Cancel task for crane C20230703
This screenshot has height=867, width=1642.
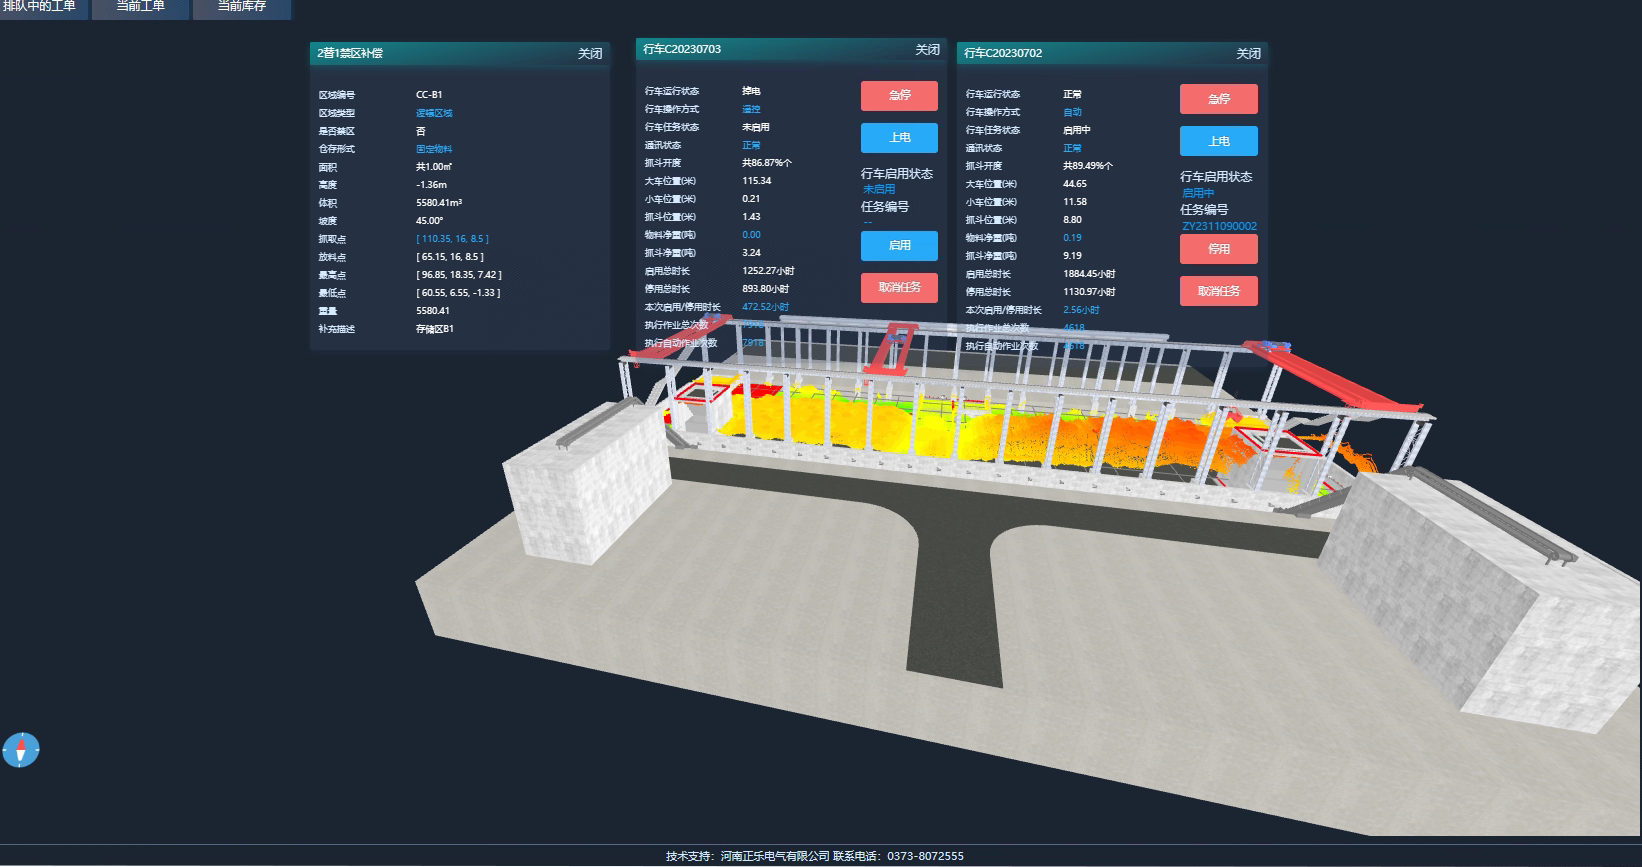tap(899, 288)
